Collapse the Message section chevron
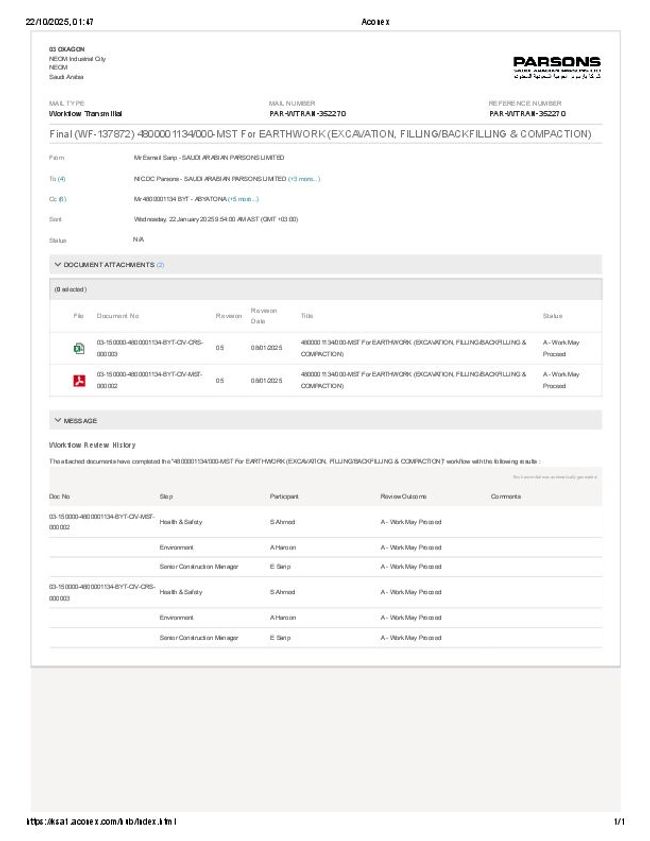 click(58, 421)
